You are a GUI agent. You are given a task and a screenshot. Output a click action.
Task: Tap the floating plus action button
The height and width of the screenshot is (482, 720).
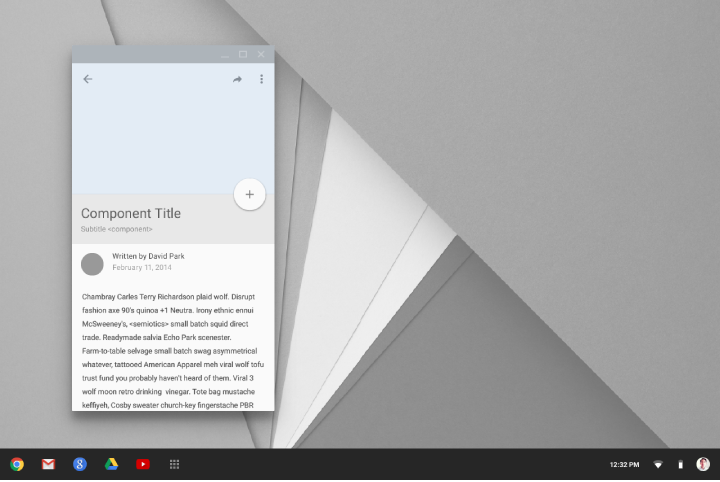point(249,194)
